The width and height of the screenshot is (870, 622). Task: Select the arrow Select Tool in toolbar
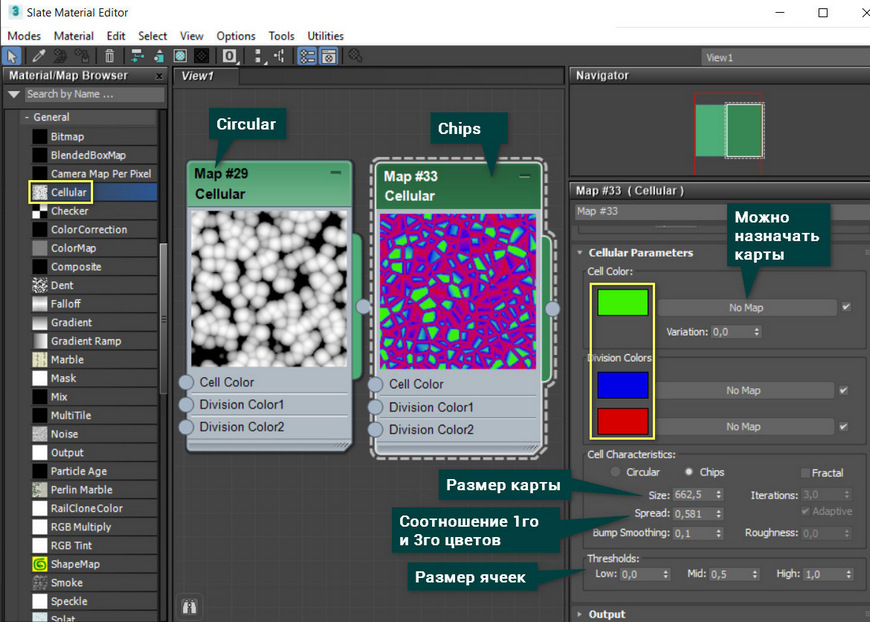(x=12, y=56)
